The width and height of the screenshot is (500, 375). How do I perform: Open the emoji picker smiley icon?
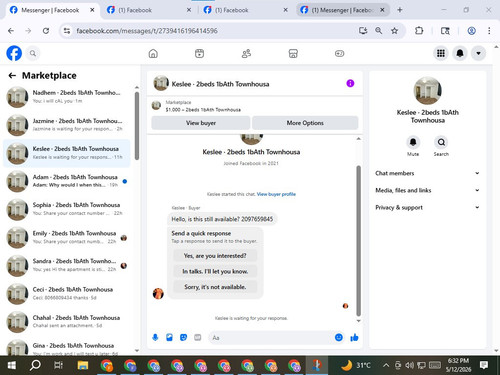(x=339, y=338)
